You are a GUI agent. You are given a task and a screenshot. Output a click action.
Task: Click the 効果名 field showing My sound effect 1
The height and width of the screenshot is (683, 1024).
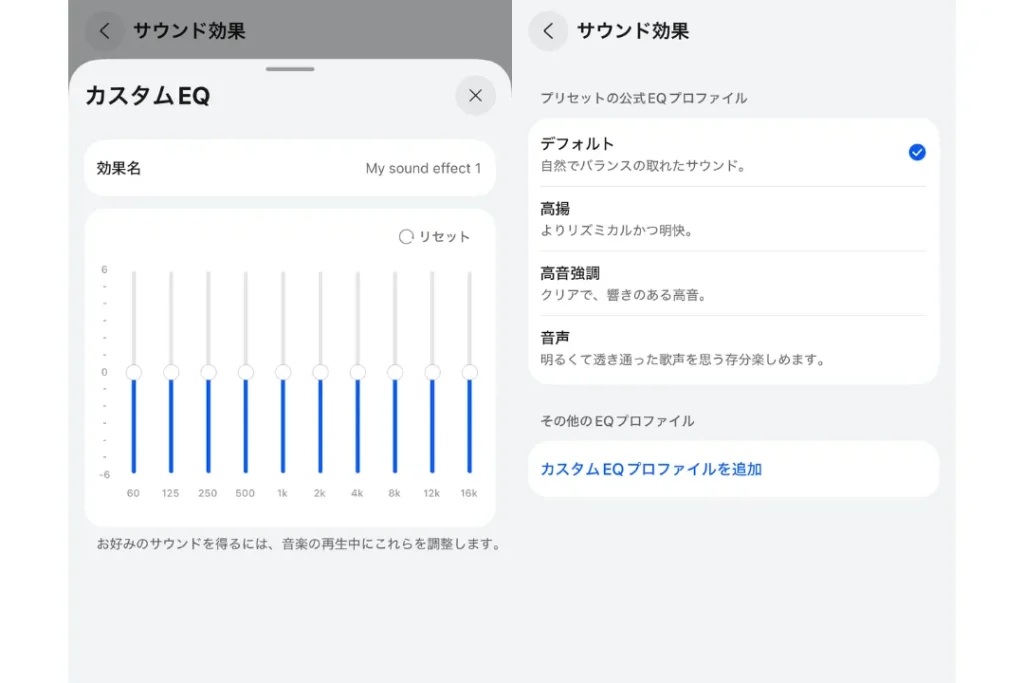coord(289,169)
